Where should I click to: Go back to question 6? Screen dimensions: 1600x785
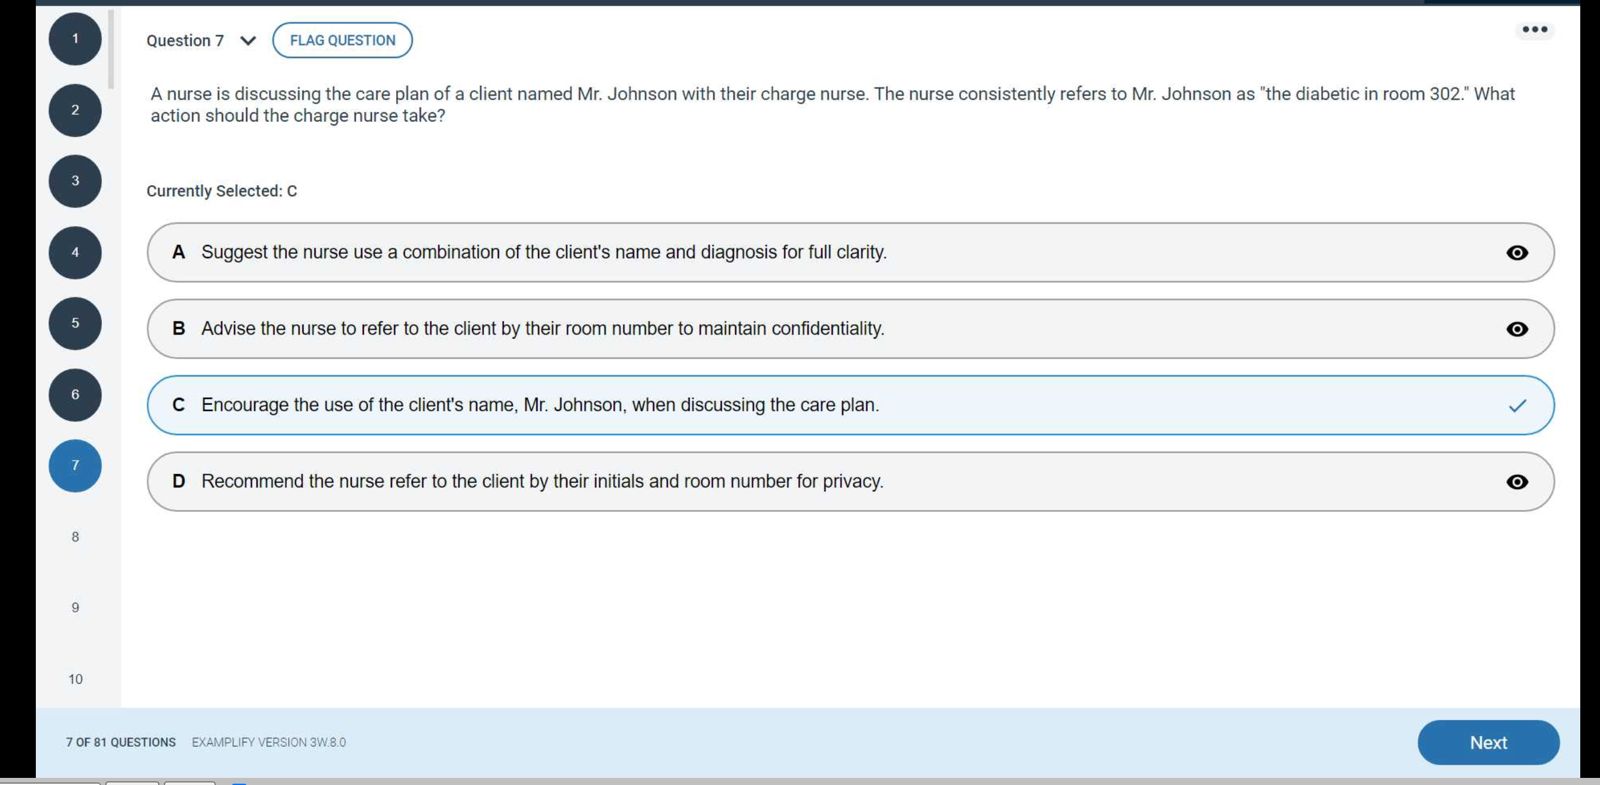[x=75, y=394]
